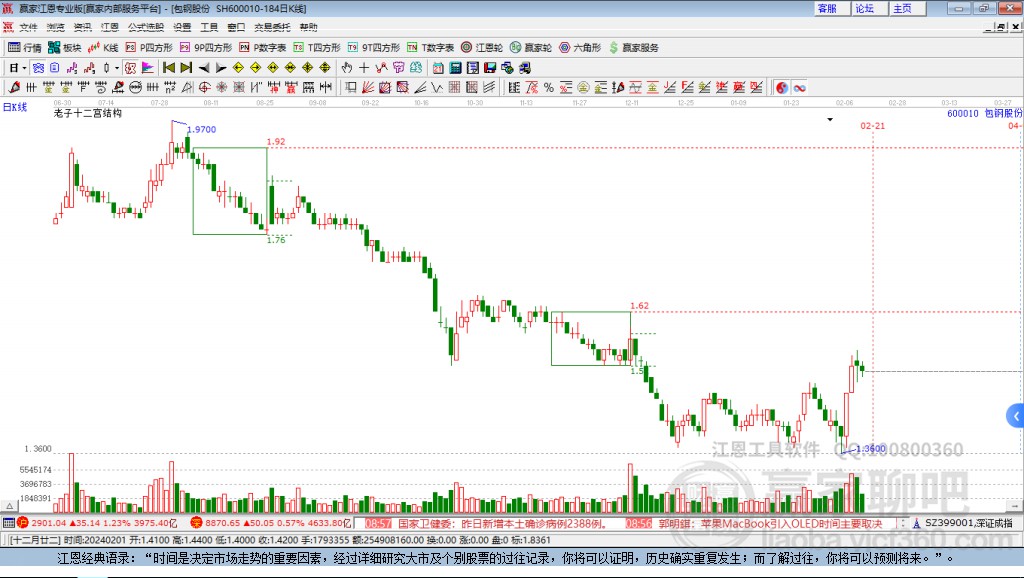Click small black triangle above chart
Image resolution: width=1024 pixels, height=578 pixels.
click(x=830, y=120)
